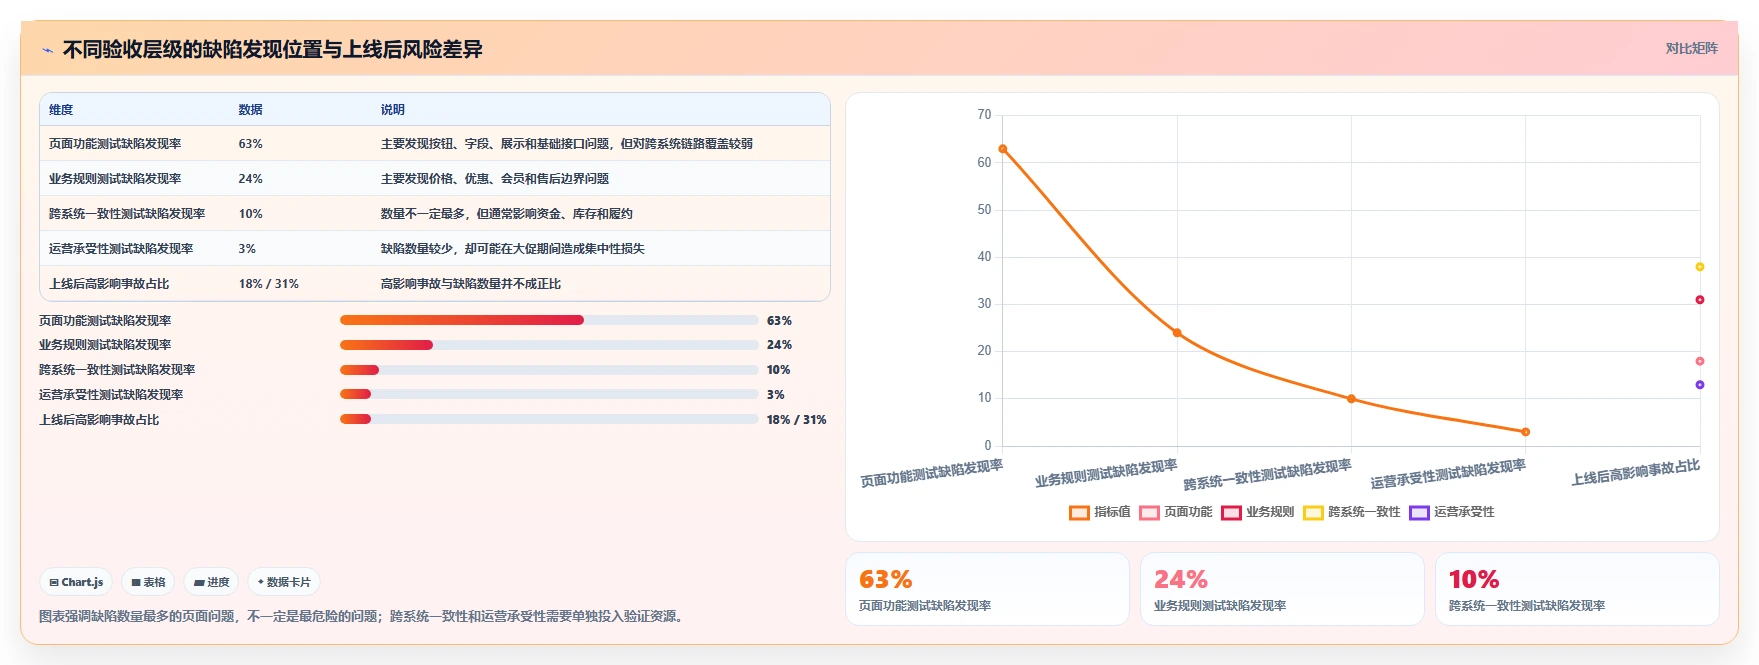Click the y-axis value 40
The width and height of the screenshot is (1759, 665).
(984, 257)
